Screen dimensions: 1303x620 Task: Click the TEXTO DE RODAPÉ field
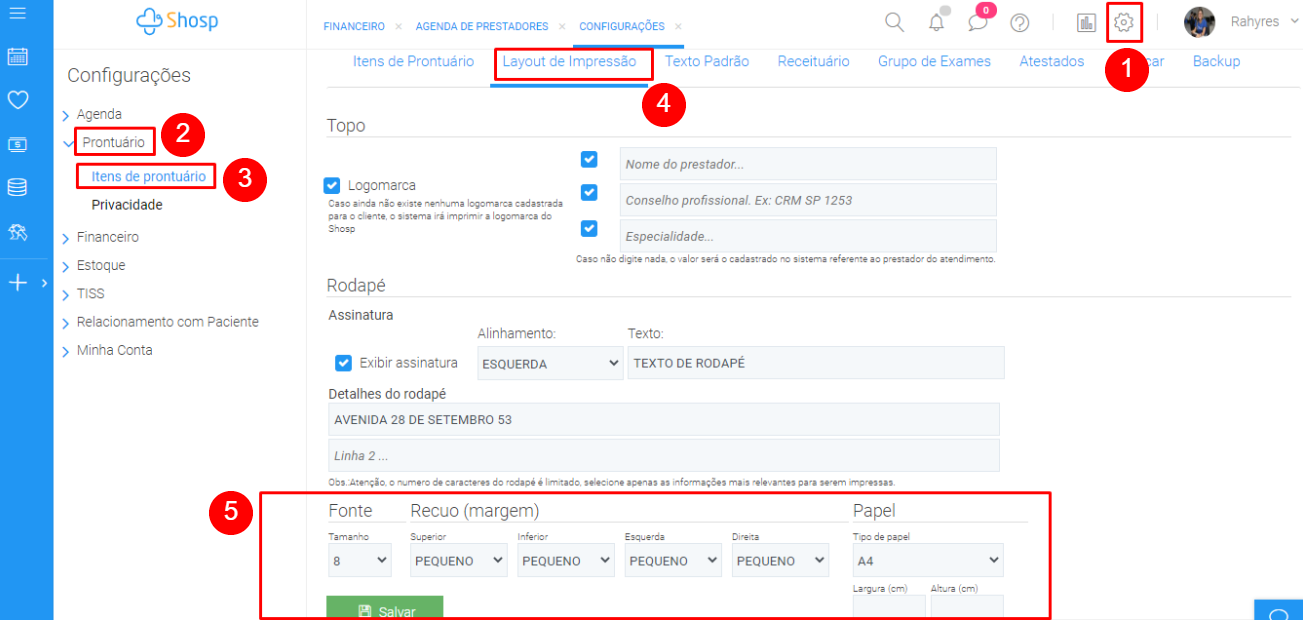(x=815, y=363)
